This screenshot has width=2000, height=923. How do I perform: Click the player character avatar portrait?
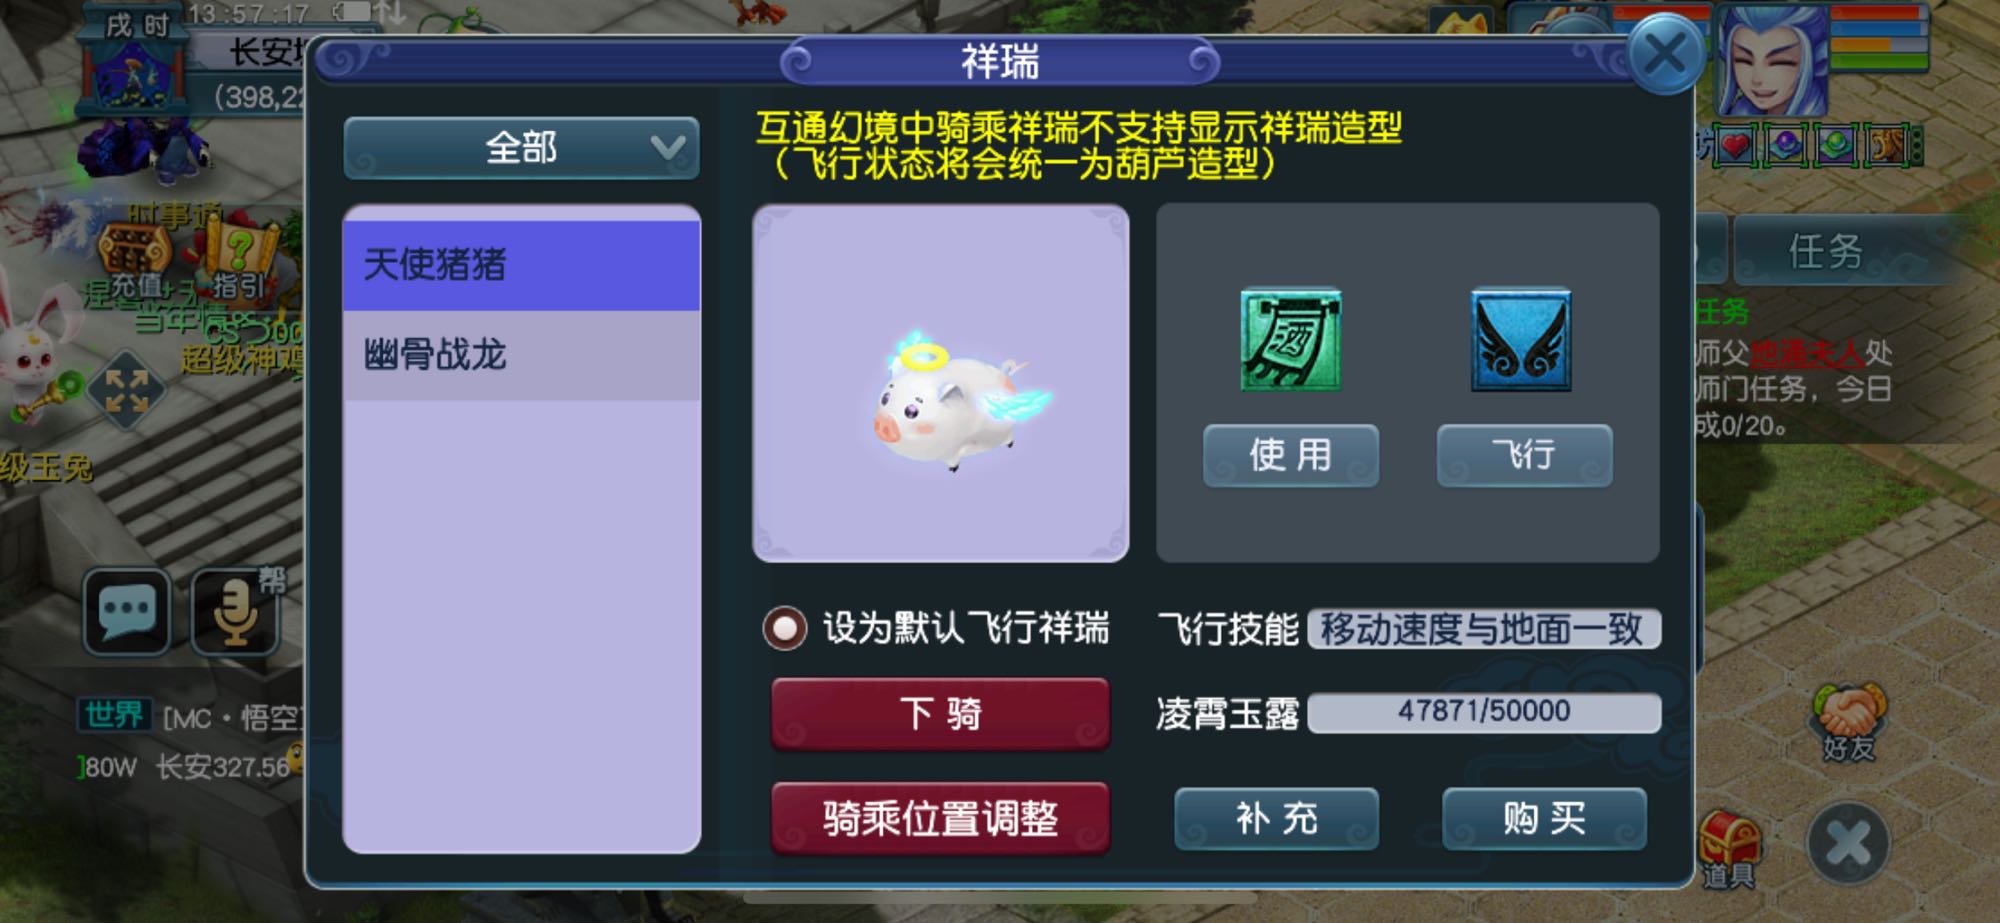[1772, 62]
